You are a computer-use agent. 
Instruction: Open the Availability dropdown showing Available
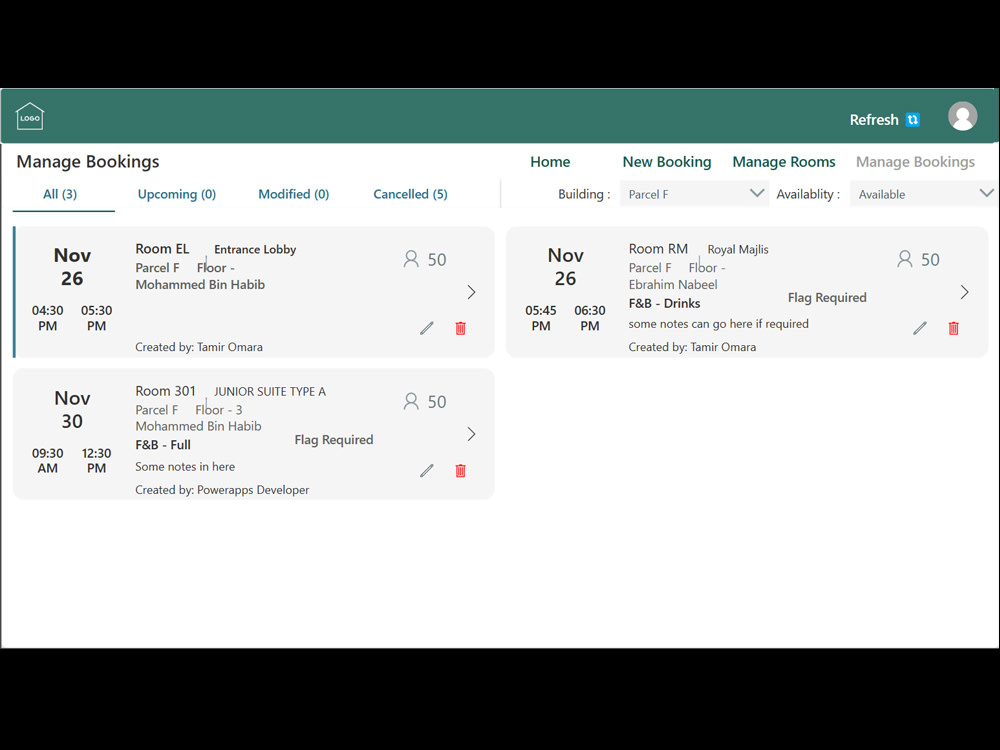[x=922, y=193]
